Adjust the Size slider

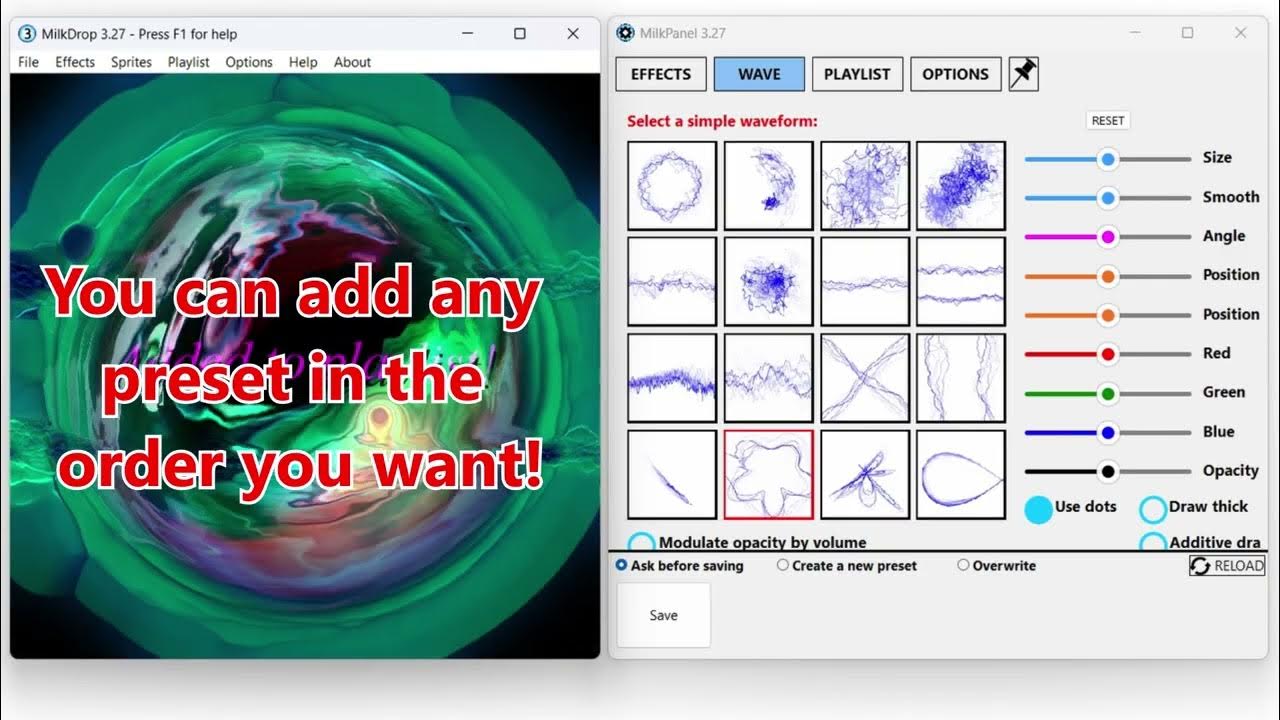(1108, 158)
